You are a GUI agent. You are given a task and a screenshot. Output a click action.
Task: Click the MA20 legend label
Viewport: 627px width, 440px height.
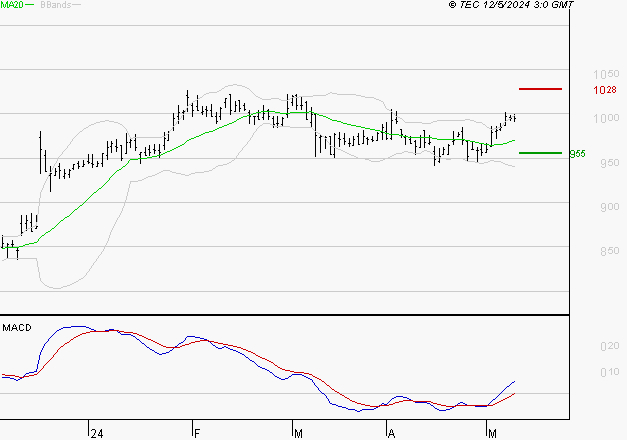[x=12, y=5]
